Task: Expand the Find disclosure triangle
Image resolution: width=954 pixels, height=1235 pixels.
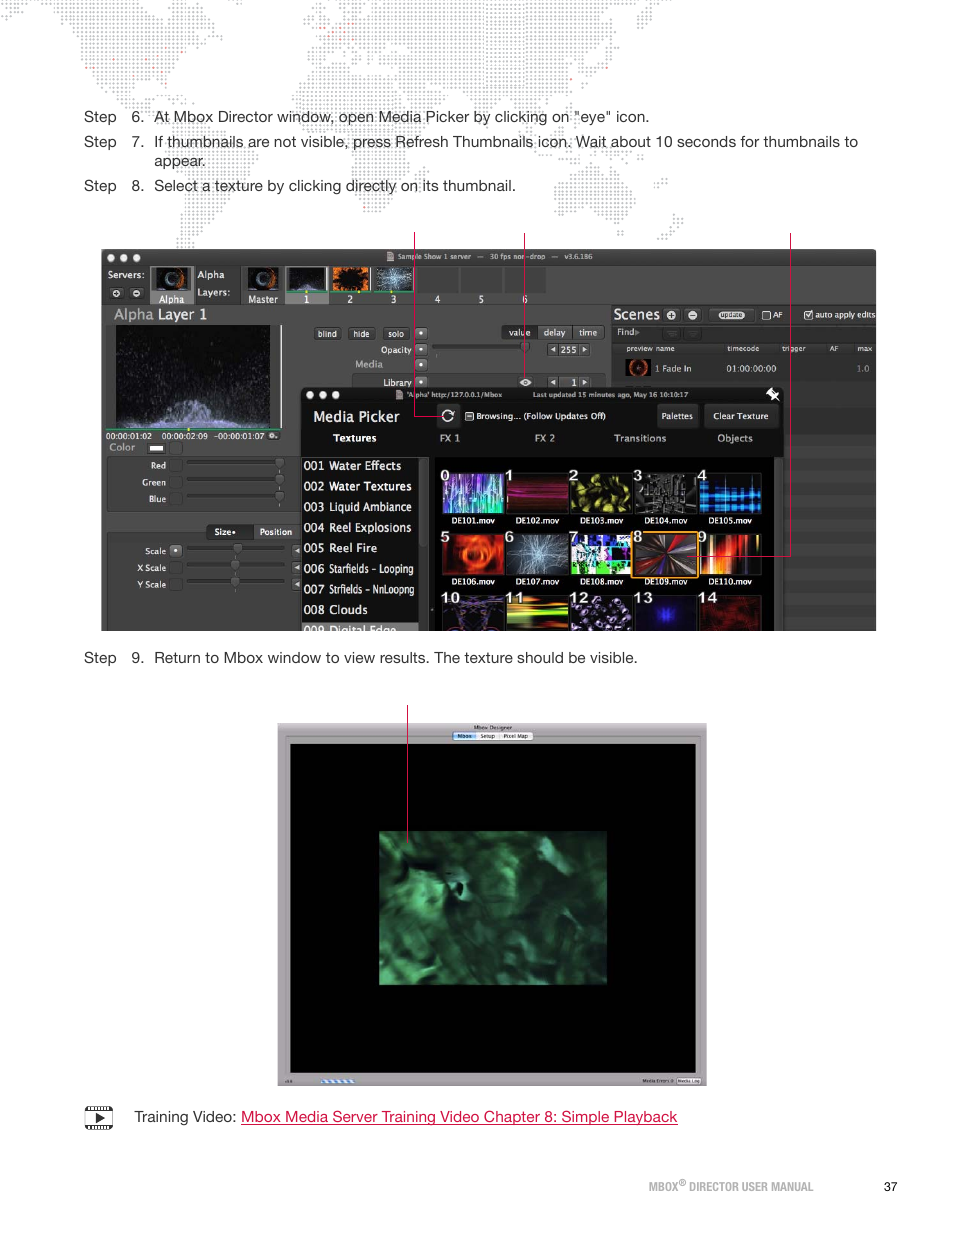Action: pyautogui.click(x=637, y=332)
